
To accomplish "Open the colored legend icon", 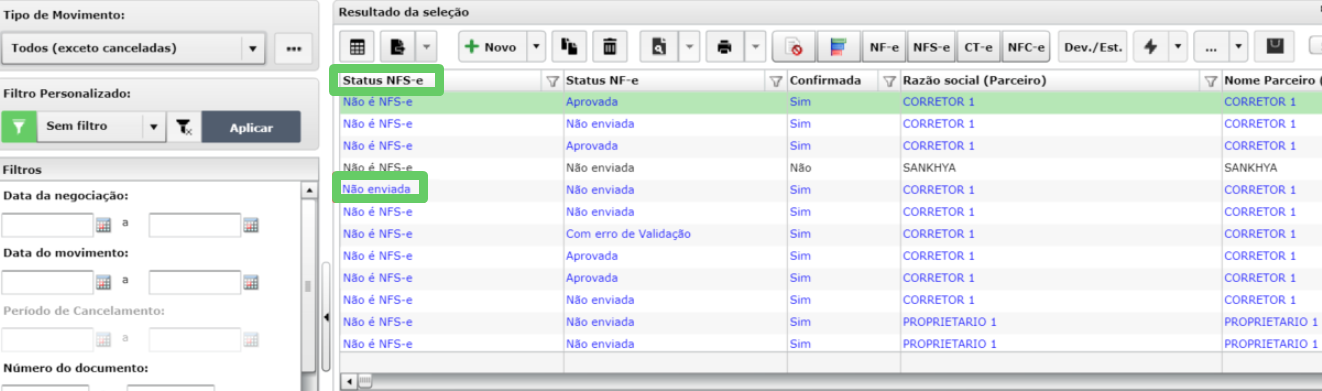I will pos(838,47).
